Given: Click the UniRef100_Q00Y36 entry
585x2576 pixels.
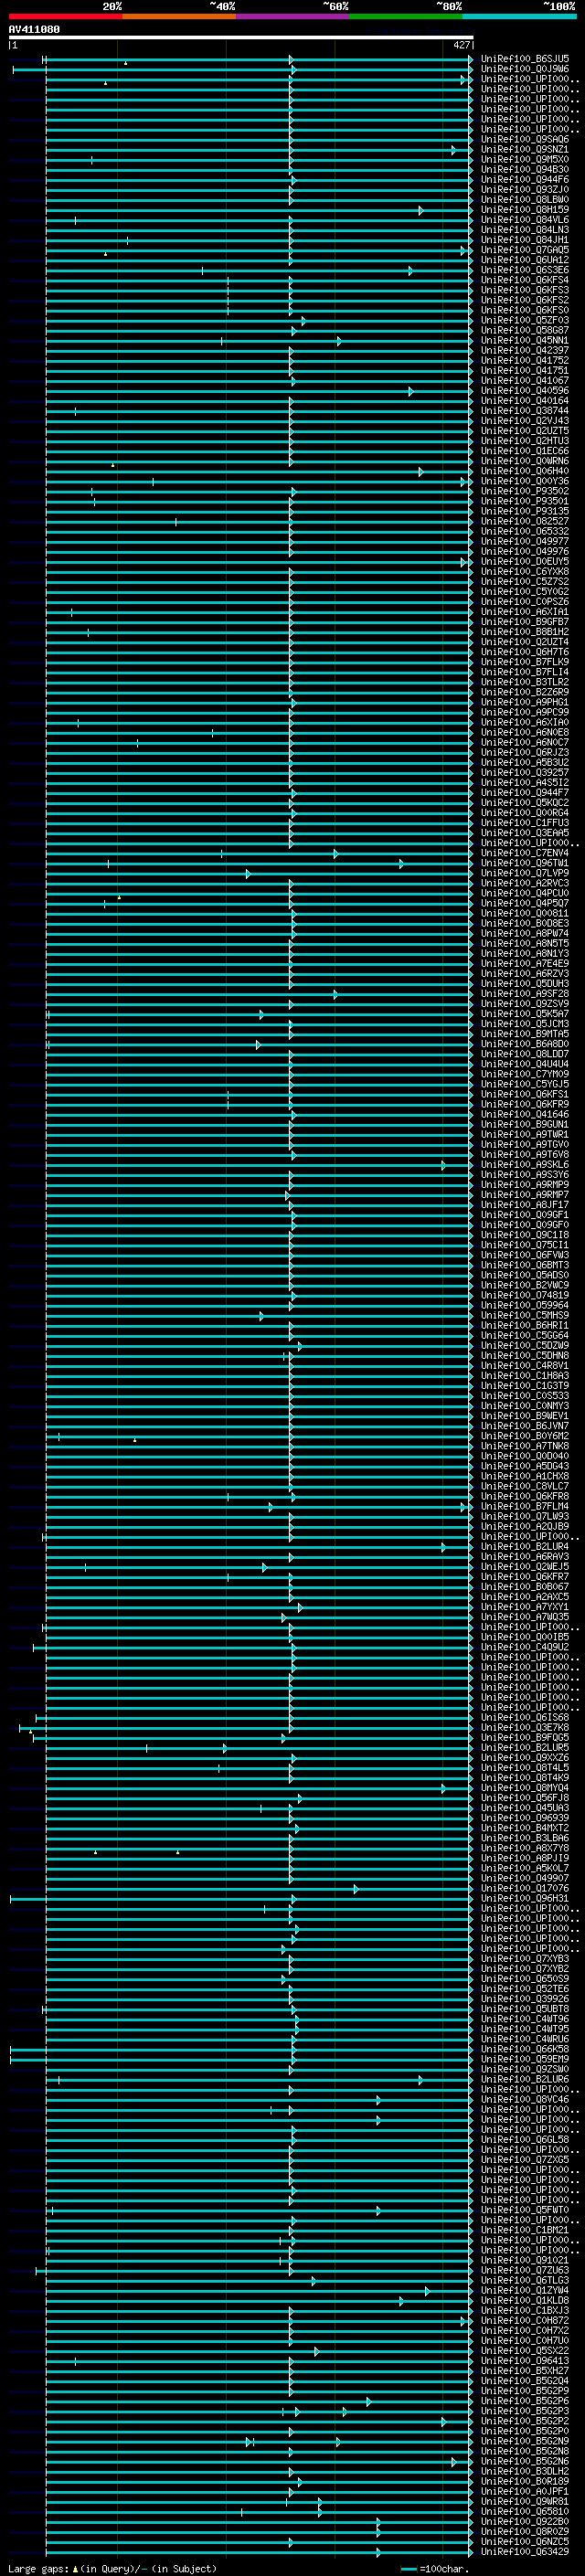Looking at the screenshot, I should (524, 481).
